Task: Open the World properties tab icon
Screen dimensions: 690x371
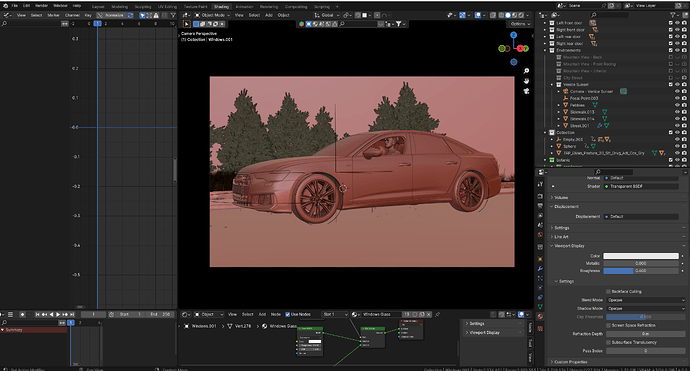Action: tap(540, 235)
